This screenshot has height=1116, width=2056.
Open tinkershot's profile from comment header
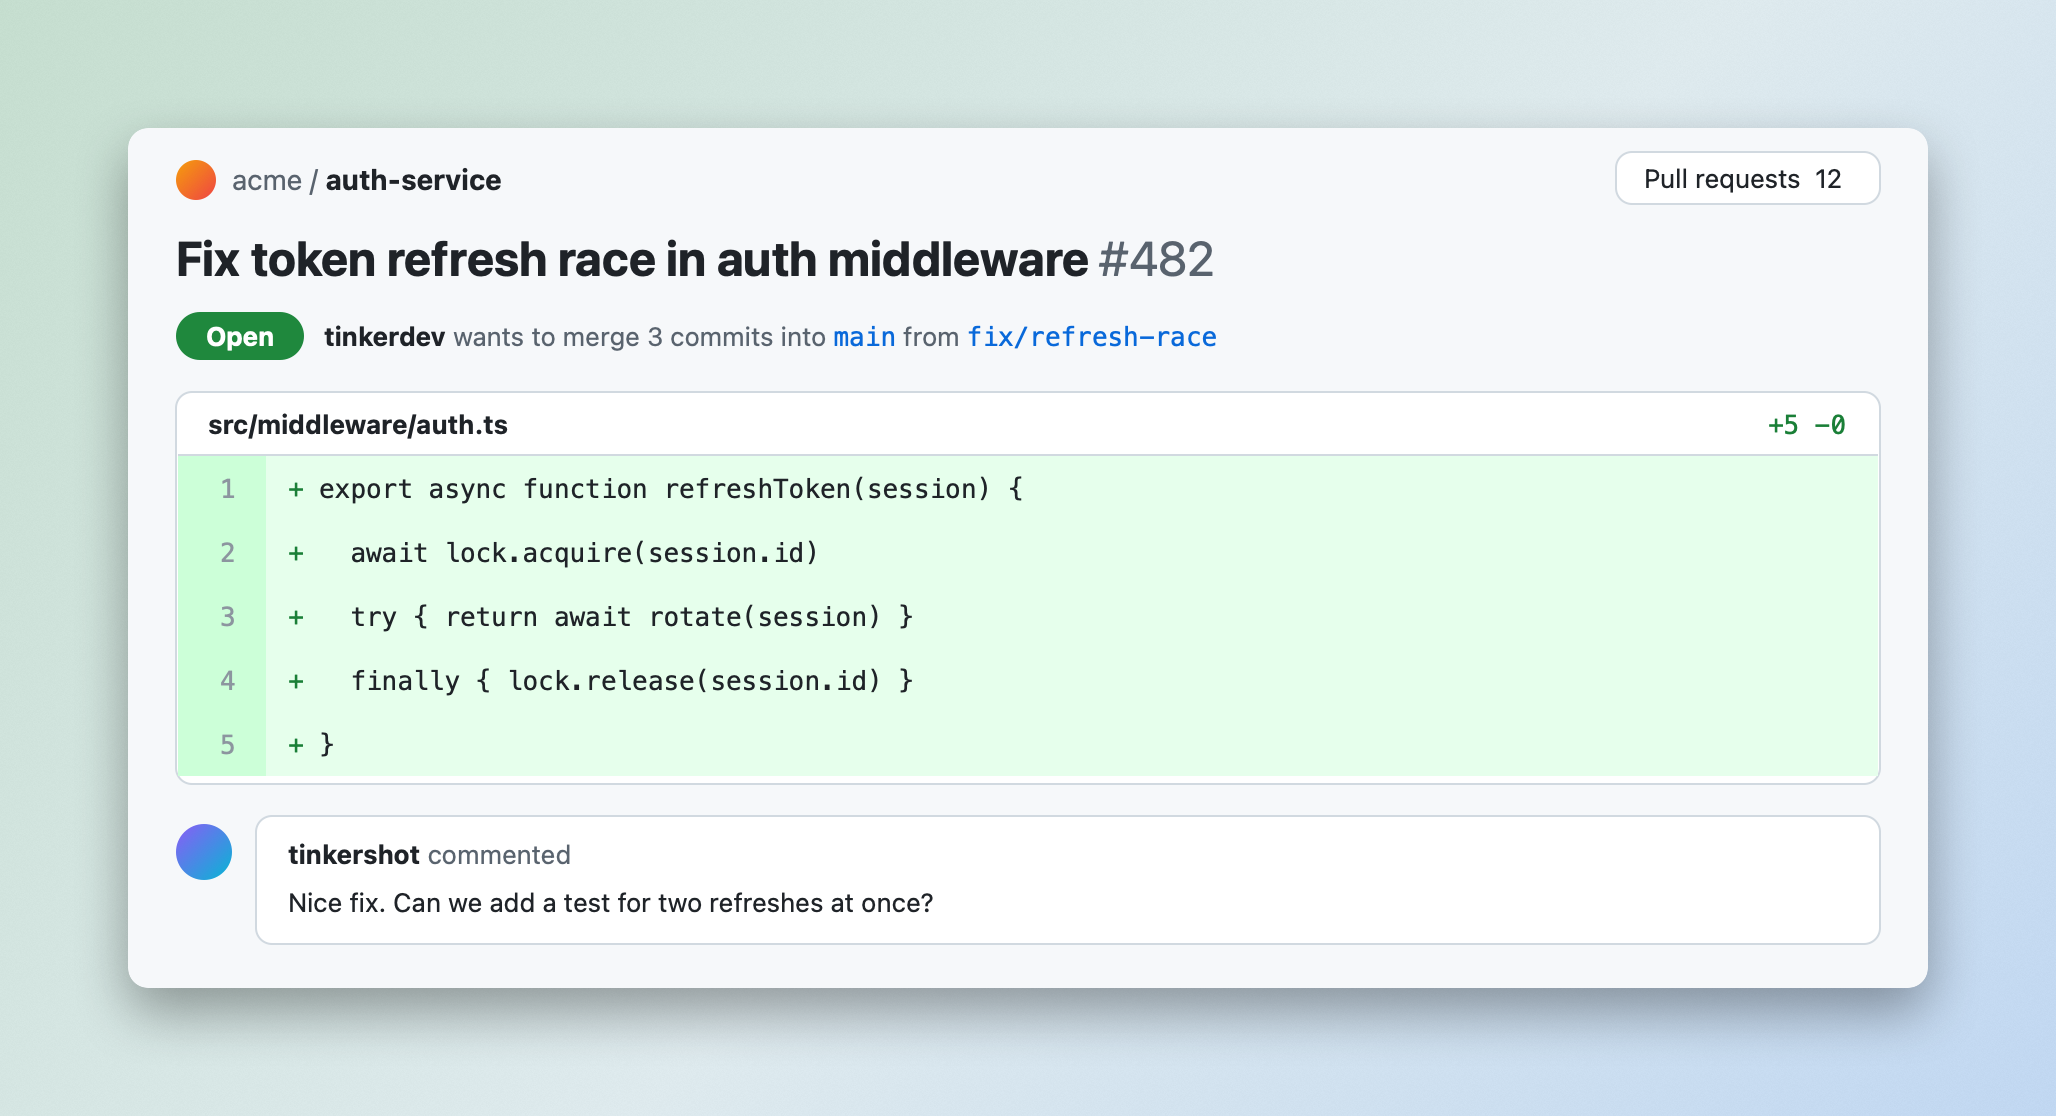click(x=353, y=855)
